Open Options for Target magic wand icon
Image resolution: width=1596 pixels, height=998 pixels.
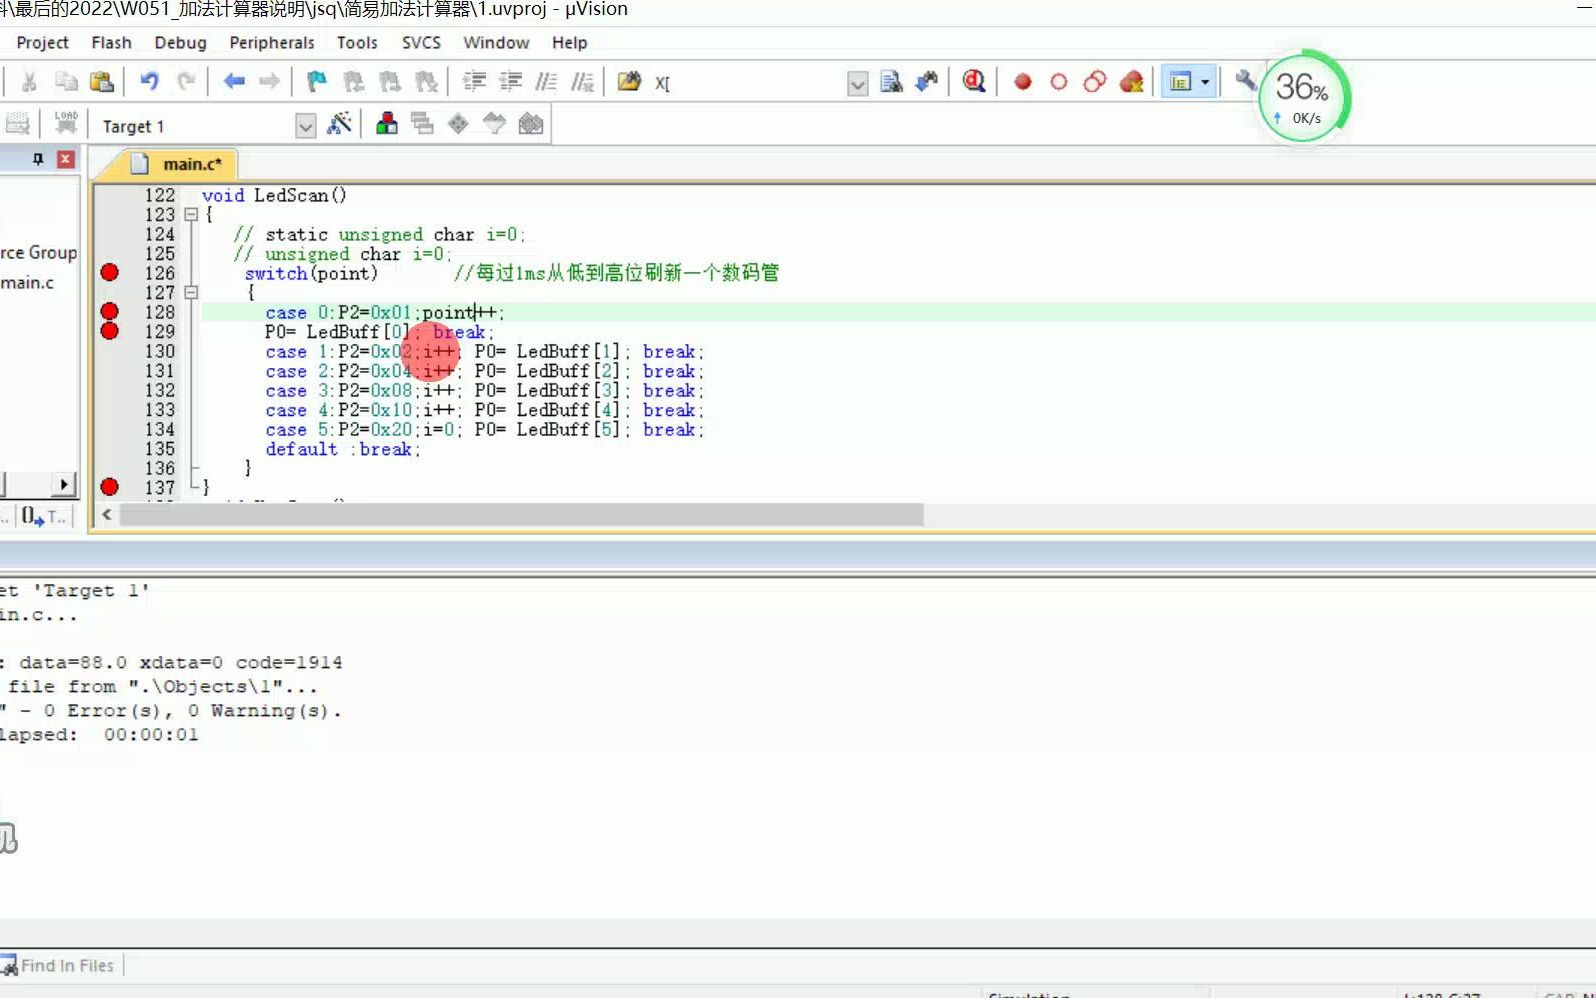(339, 124)
